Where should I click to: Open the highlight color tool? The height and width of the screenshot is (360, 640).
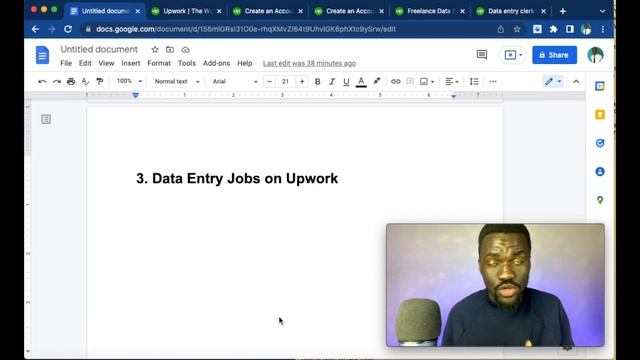click(376, 81)
